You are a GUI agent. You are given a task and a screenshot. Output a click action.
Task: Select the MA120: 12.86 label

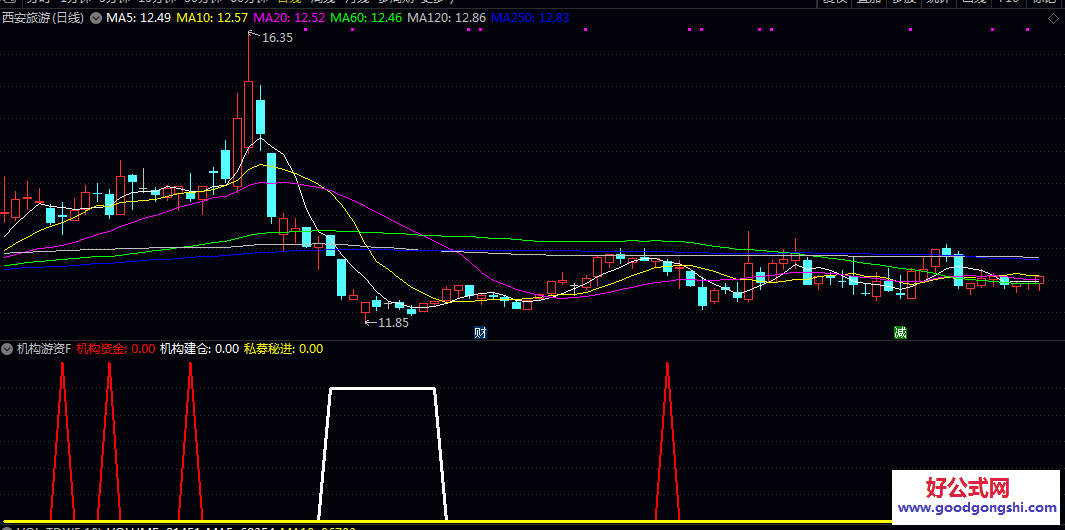coord(447,18)
